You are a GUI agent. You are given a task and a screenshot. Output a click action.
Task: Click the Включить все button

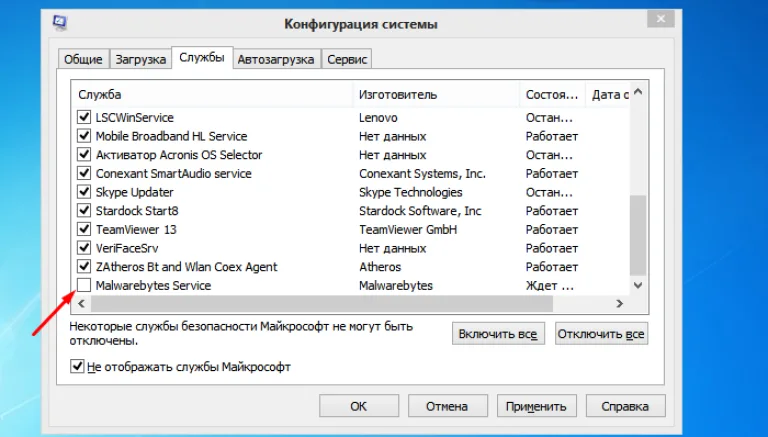[x=498, y=334]
